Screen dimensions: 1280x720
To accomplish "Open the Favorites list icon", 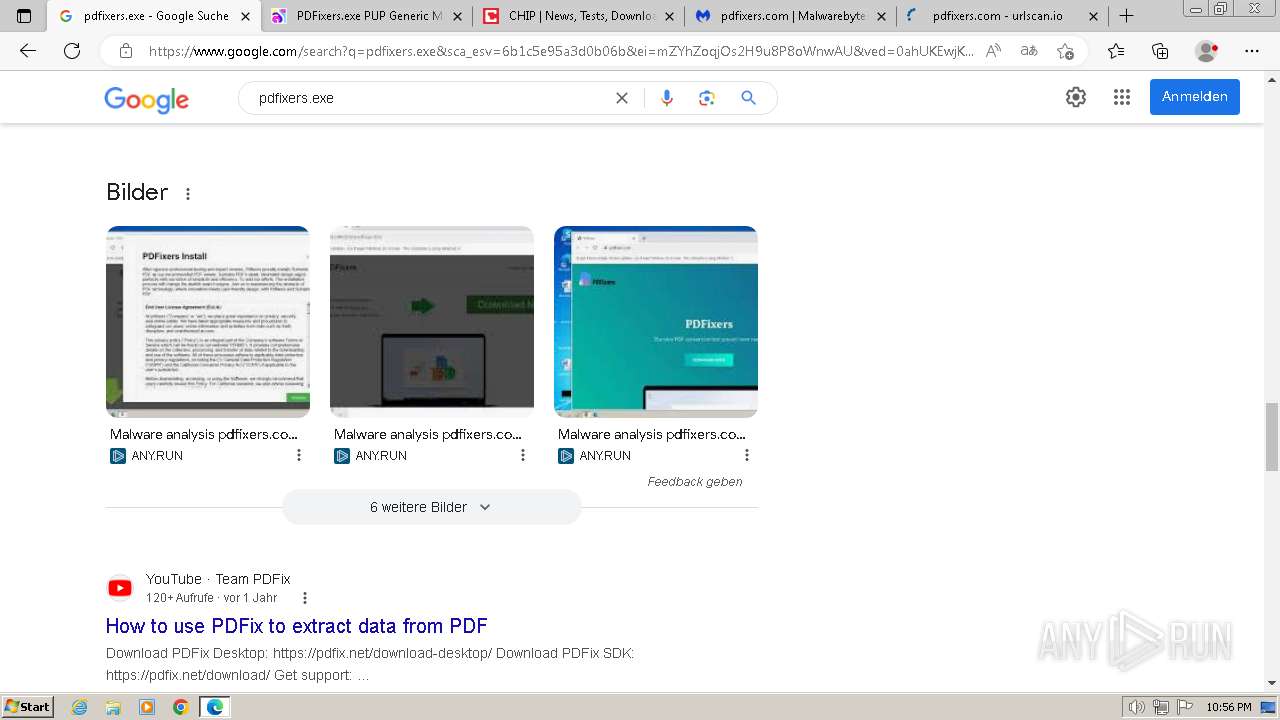I will click(1116, 51).
